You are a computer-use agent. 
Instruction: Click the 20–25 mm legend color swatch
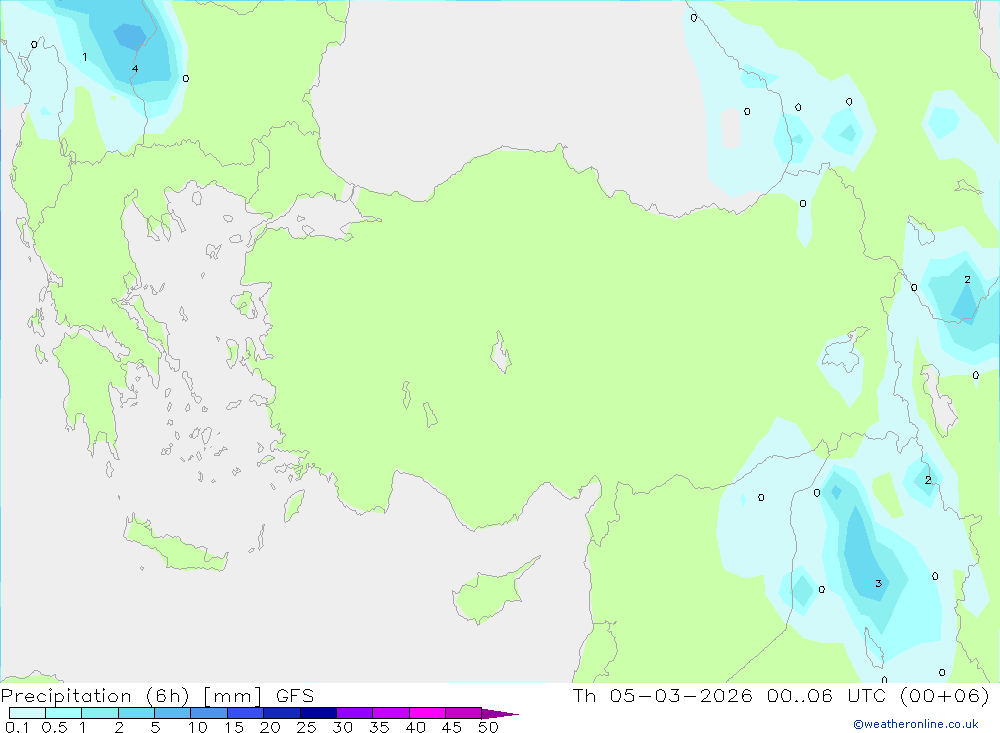point(282,713)
